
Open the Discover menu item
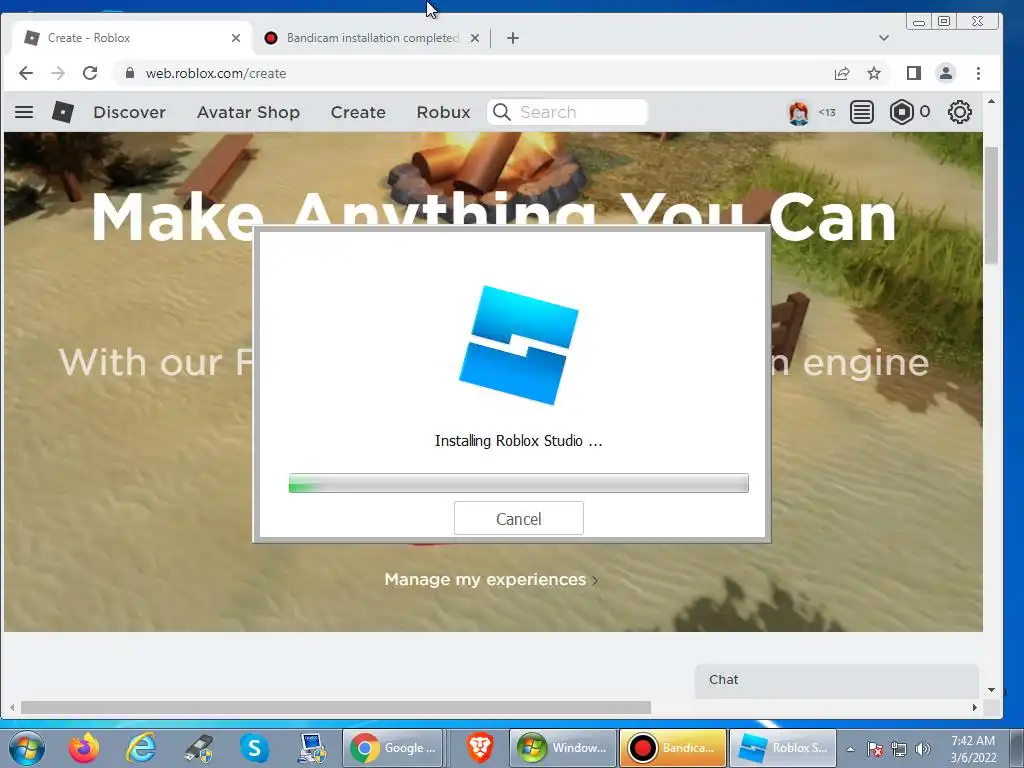129,112
